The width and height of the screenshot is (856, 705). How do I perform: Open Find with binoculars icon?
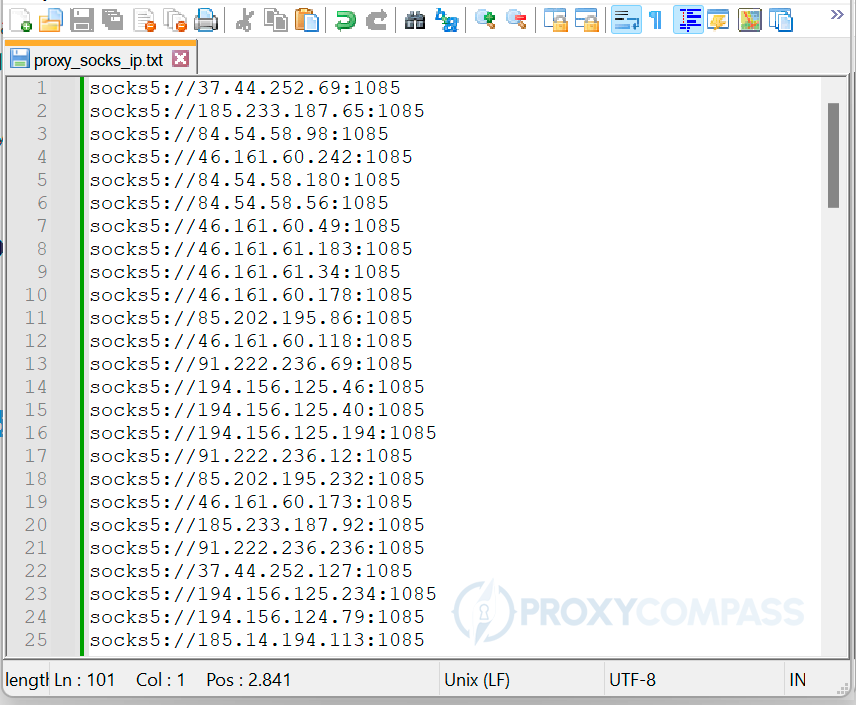(415, 20)
